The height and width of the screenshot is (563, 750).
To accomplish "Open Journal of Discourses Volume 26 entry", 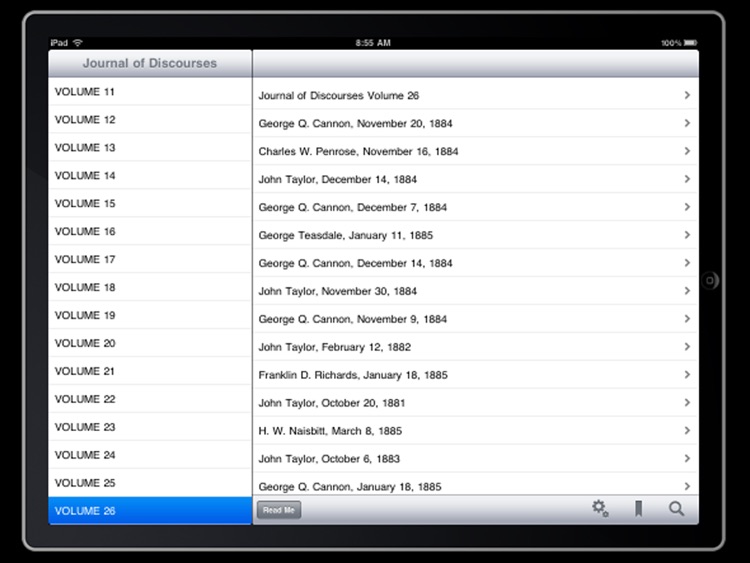I will pos(475,95).
